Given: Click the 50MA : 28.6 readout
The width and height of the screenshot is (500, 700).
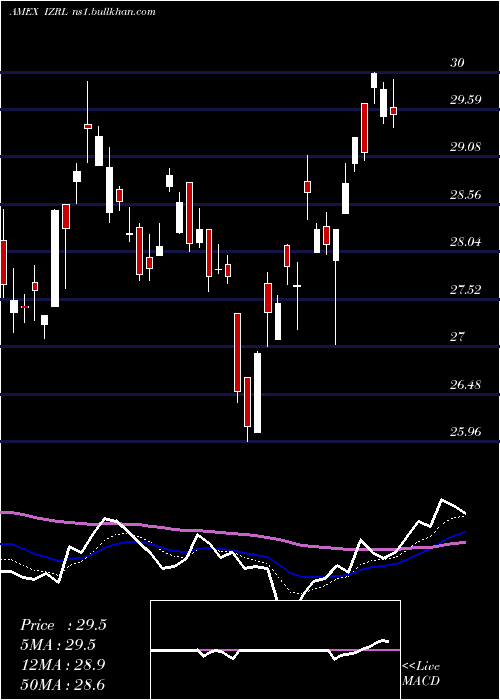Looking at the screenshot, I should click(63, 684).
